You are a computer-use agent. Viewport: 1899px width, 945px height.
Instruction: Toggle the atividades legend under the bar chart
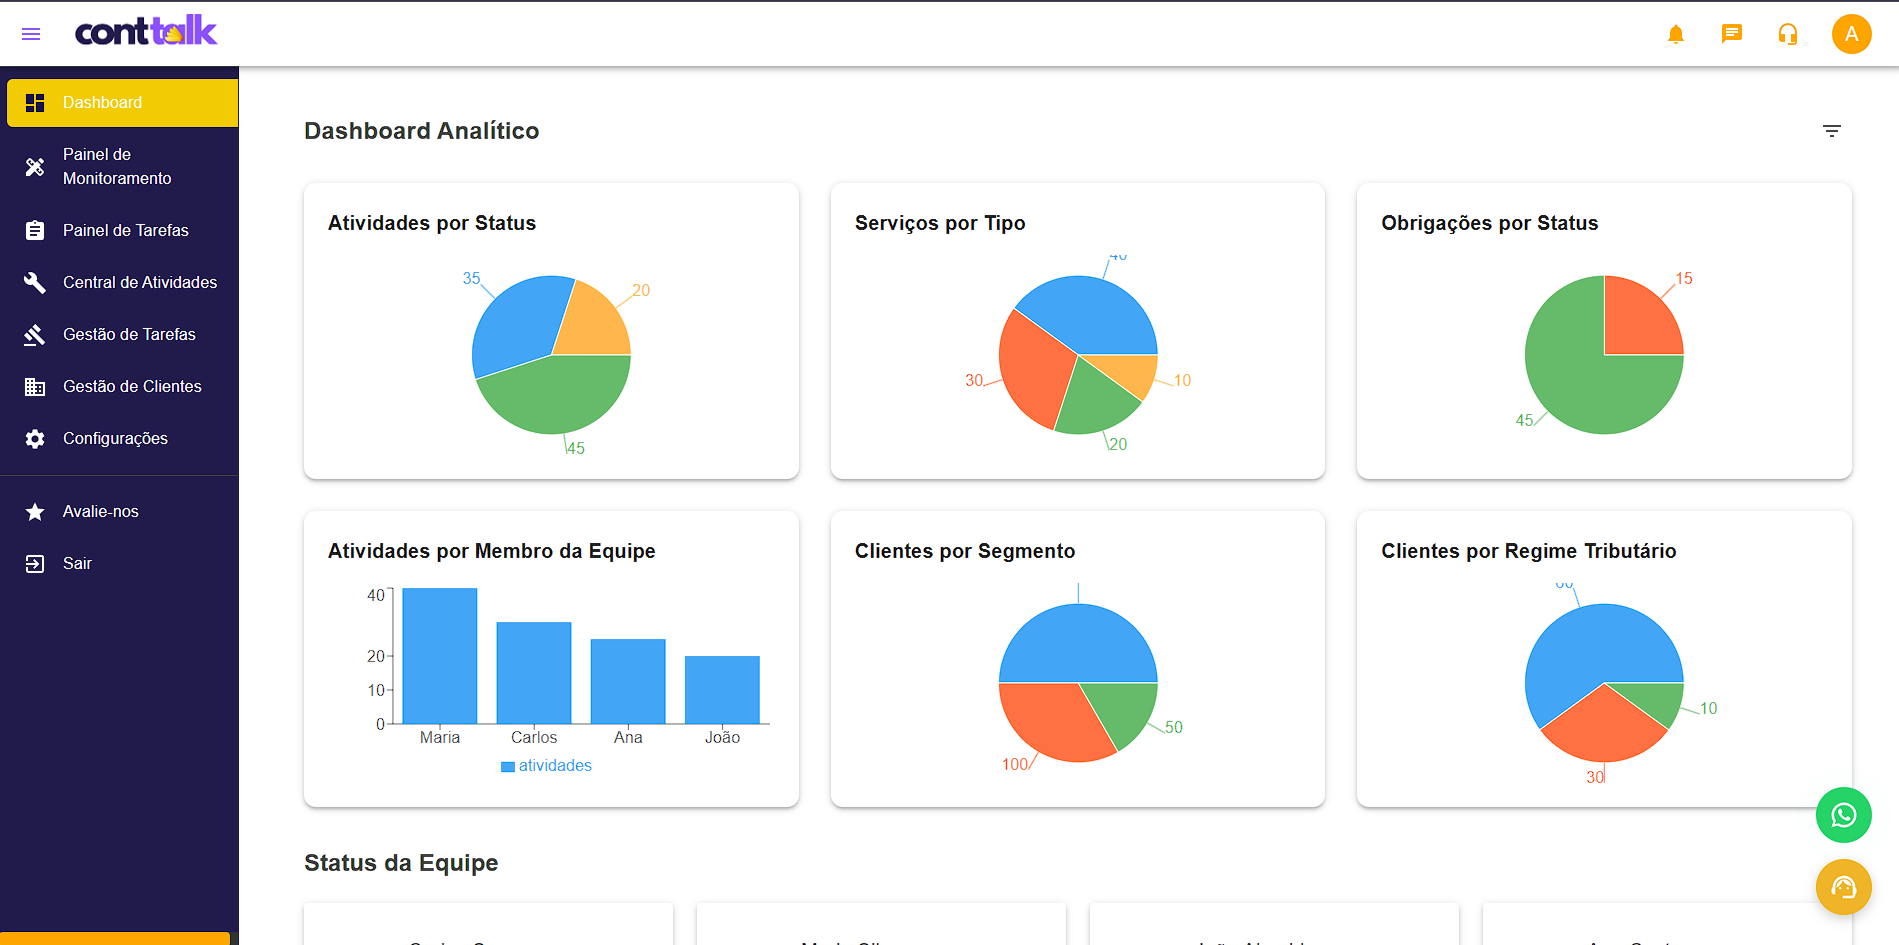546,765
